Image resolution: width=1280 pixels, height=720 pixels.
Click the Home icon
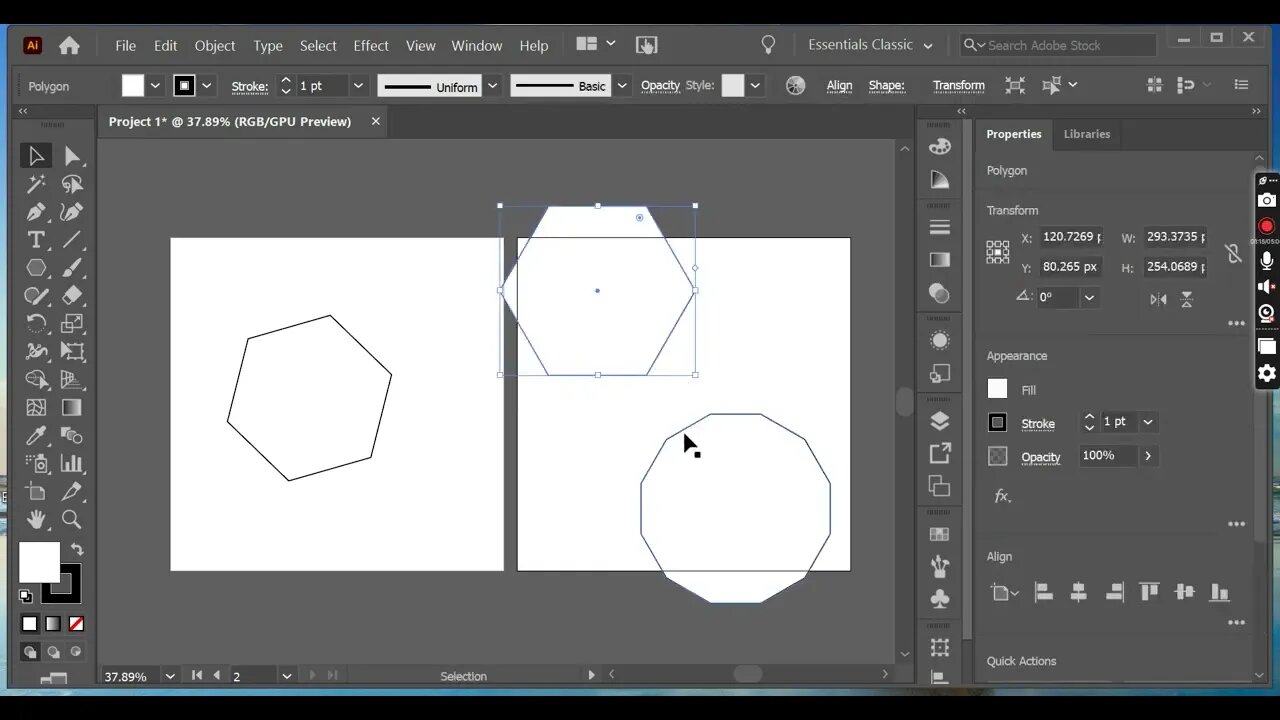tap(69, 45)
